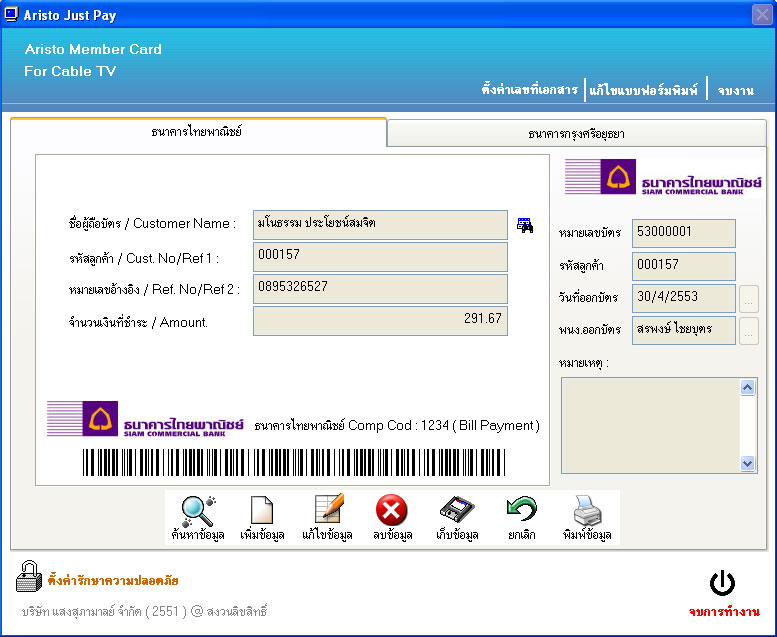Click the magnifier search data icon

tap(196, 512)
